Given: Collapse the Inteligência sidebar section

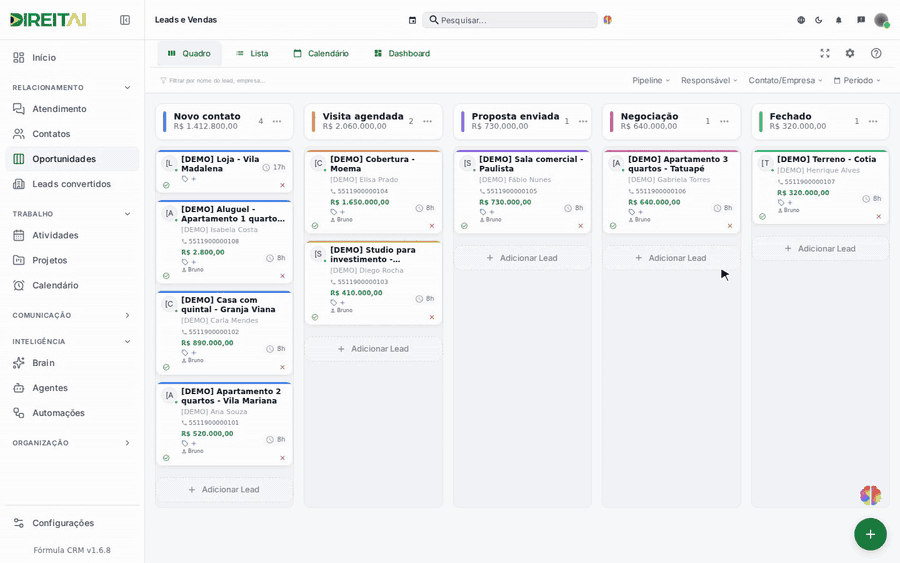Looking at the screenshot, I should tap(127, 341).
